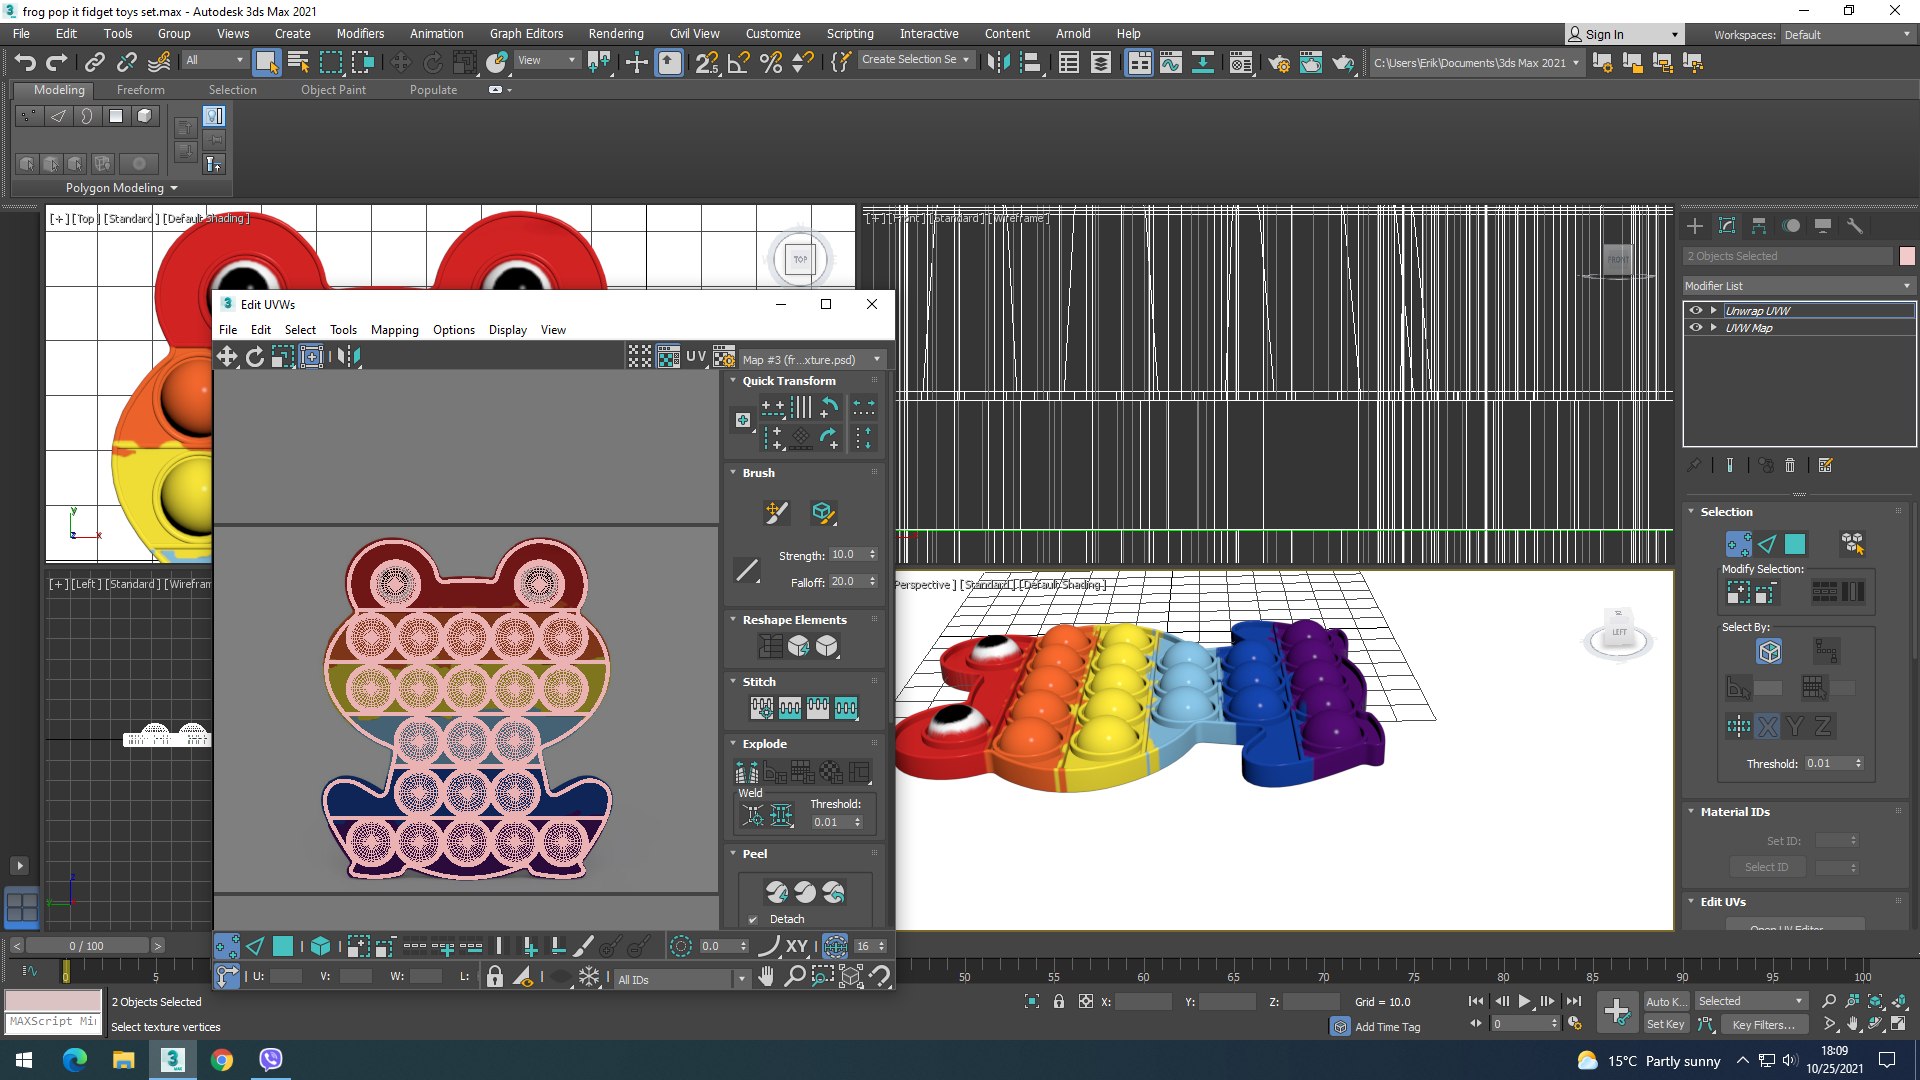Open the Modifier List dropdown
Viewport: 1920px width, 1080px height.
1798,286
